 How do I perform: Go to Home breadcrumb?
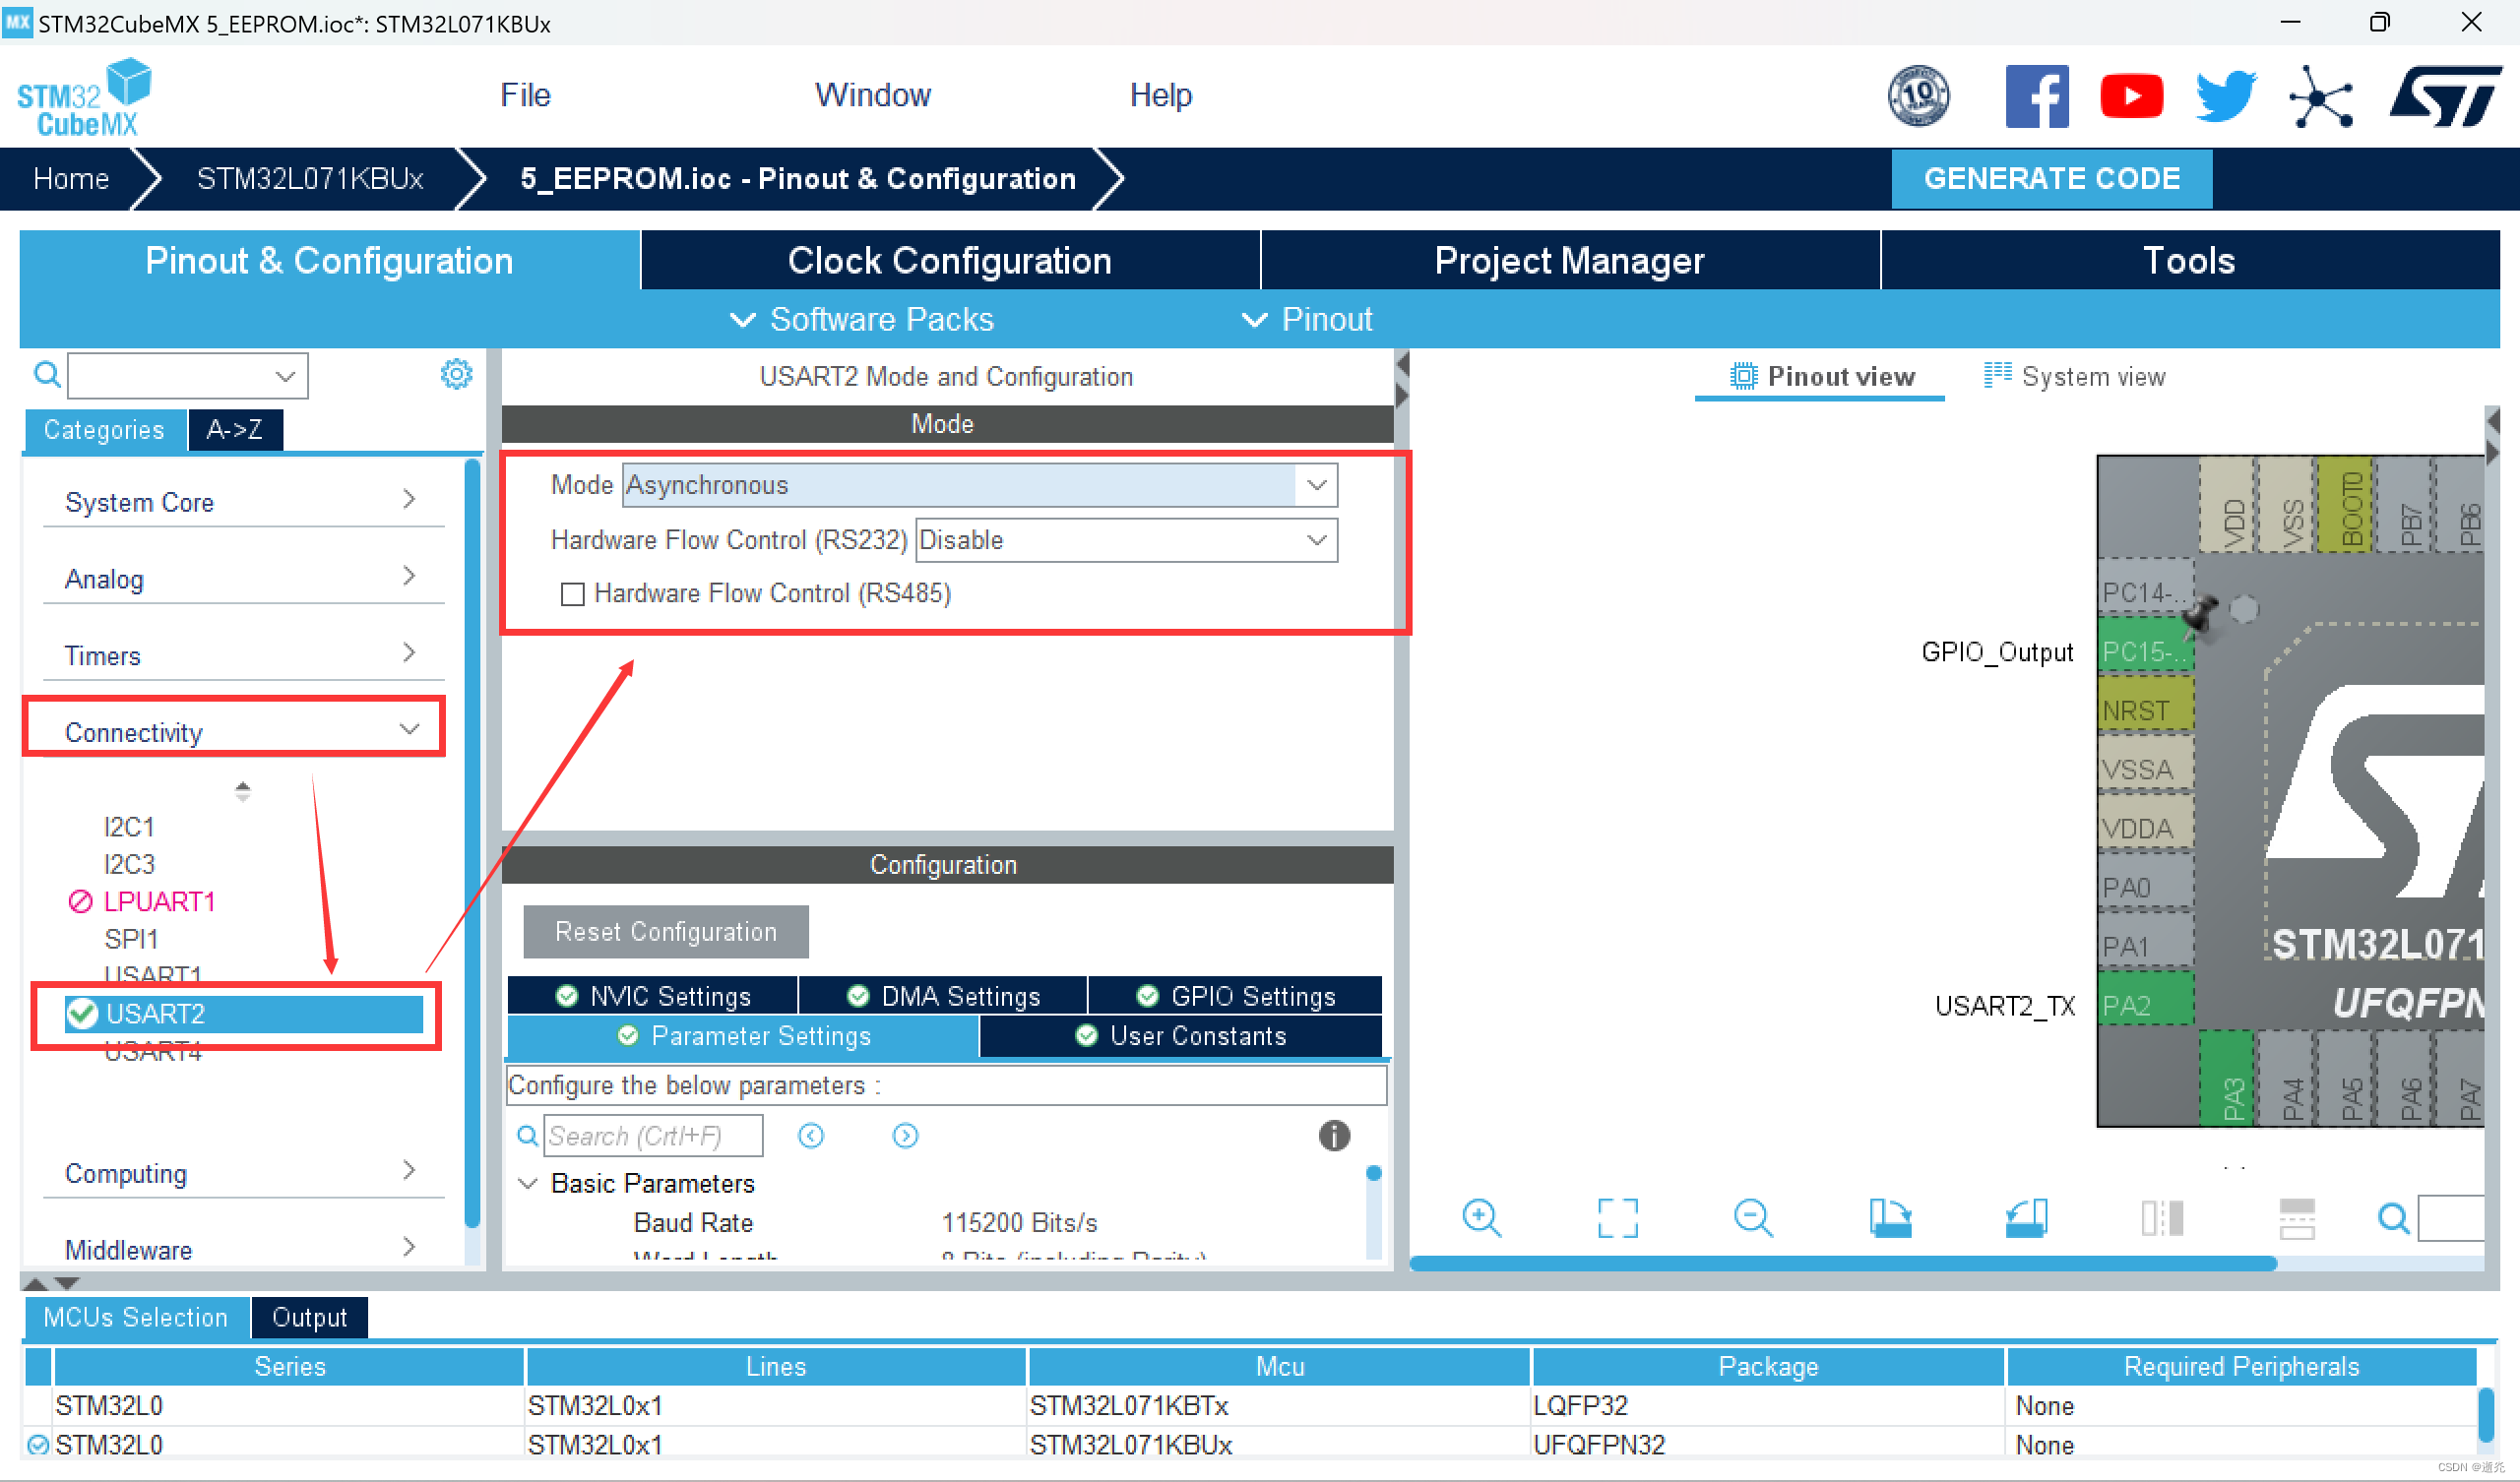click(70, 178)
